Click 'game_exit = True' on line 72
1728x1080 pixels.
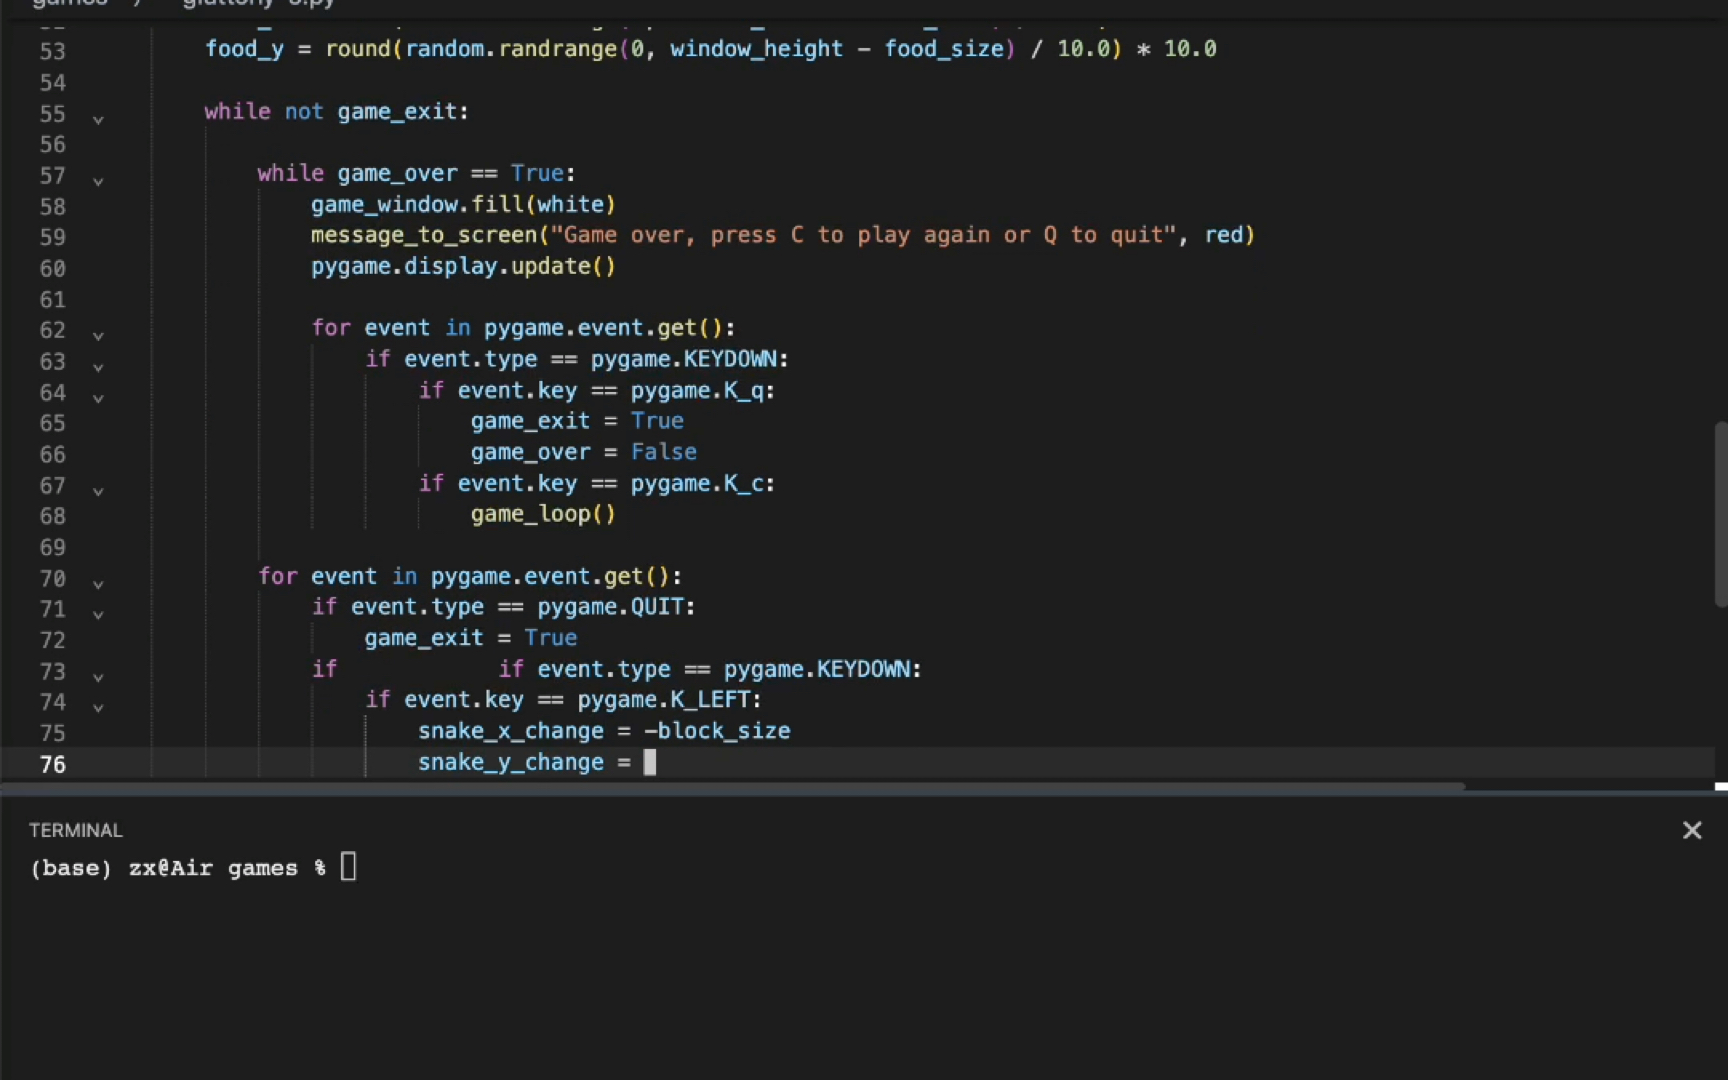pos(471,638)
